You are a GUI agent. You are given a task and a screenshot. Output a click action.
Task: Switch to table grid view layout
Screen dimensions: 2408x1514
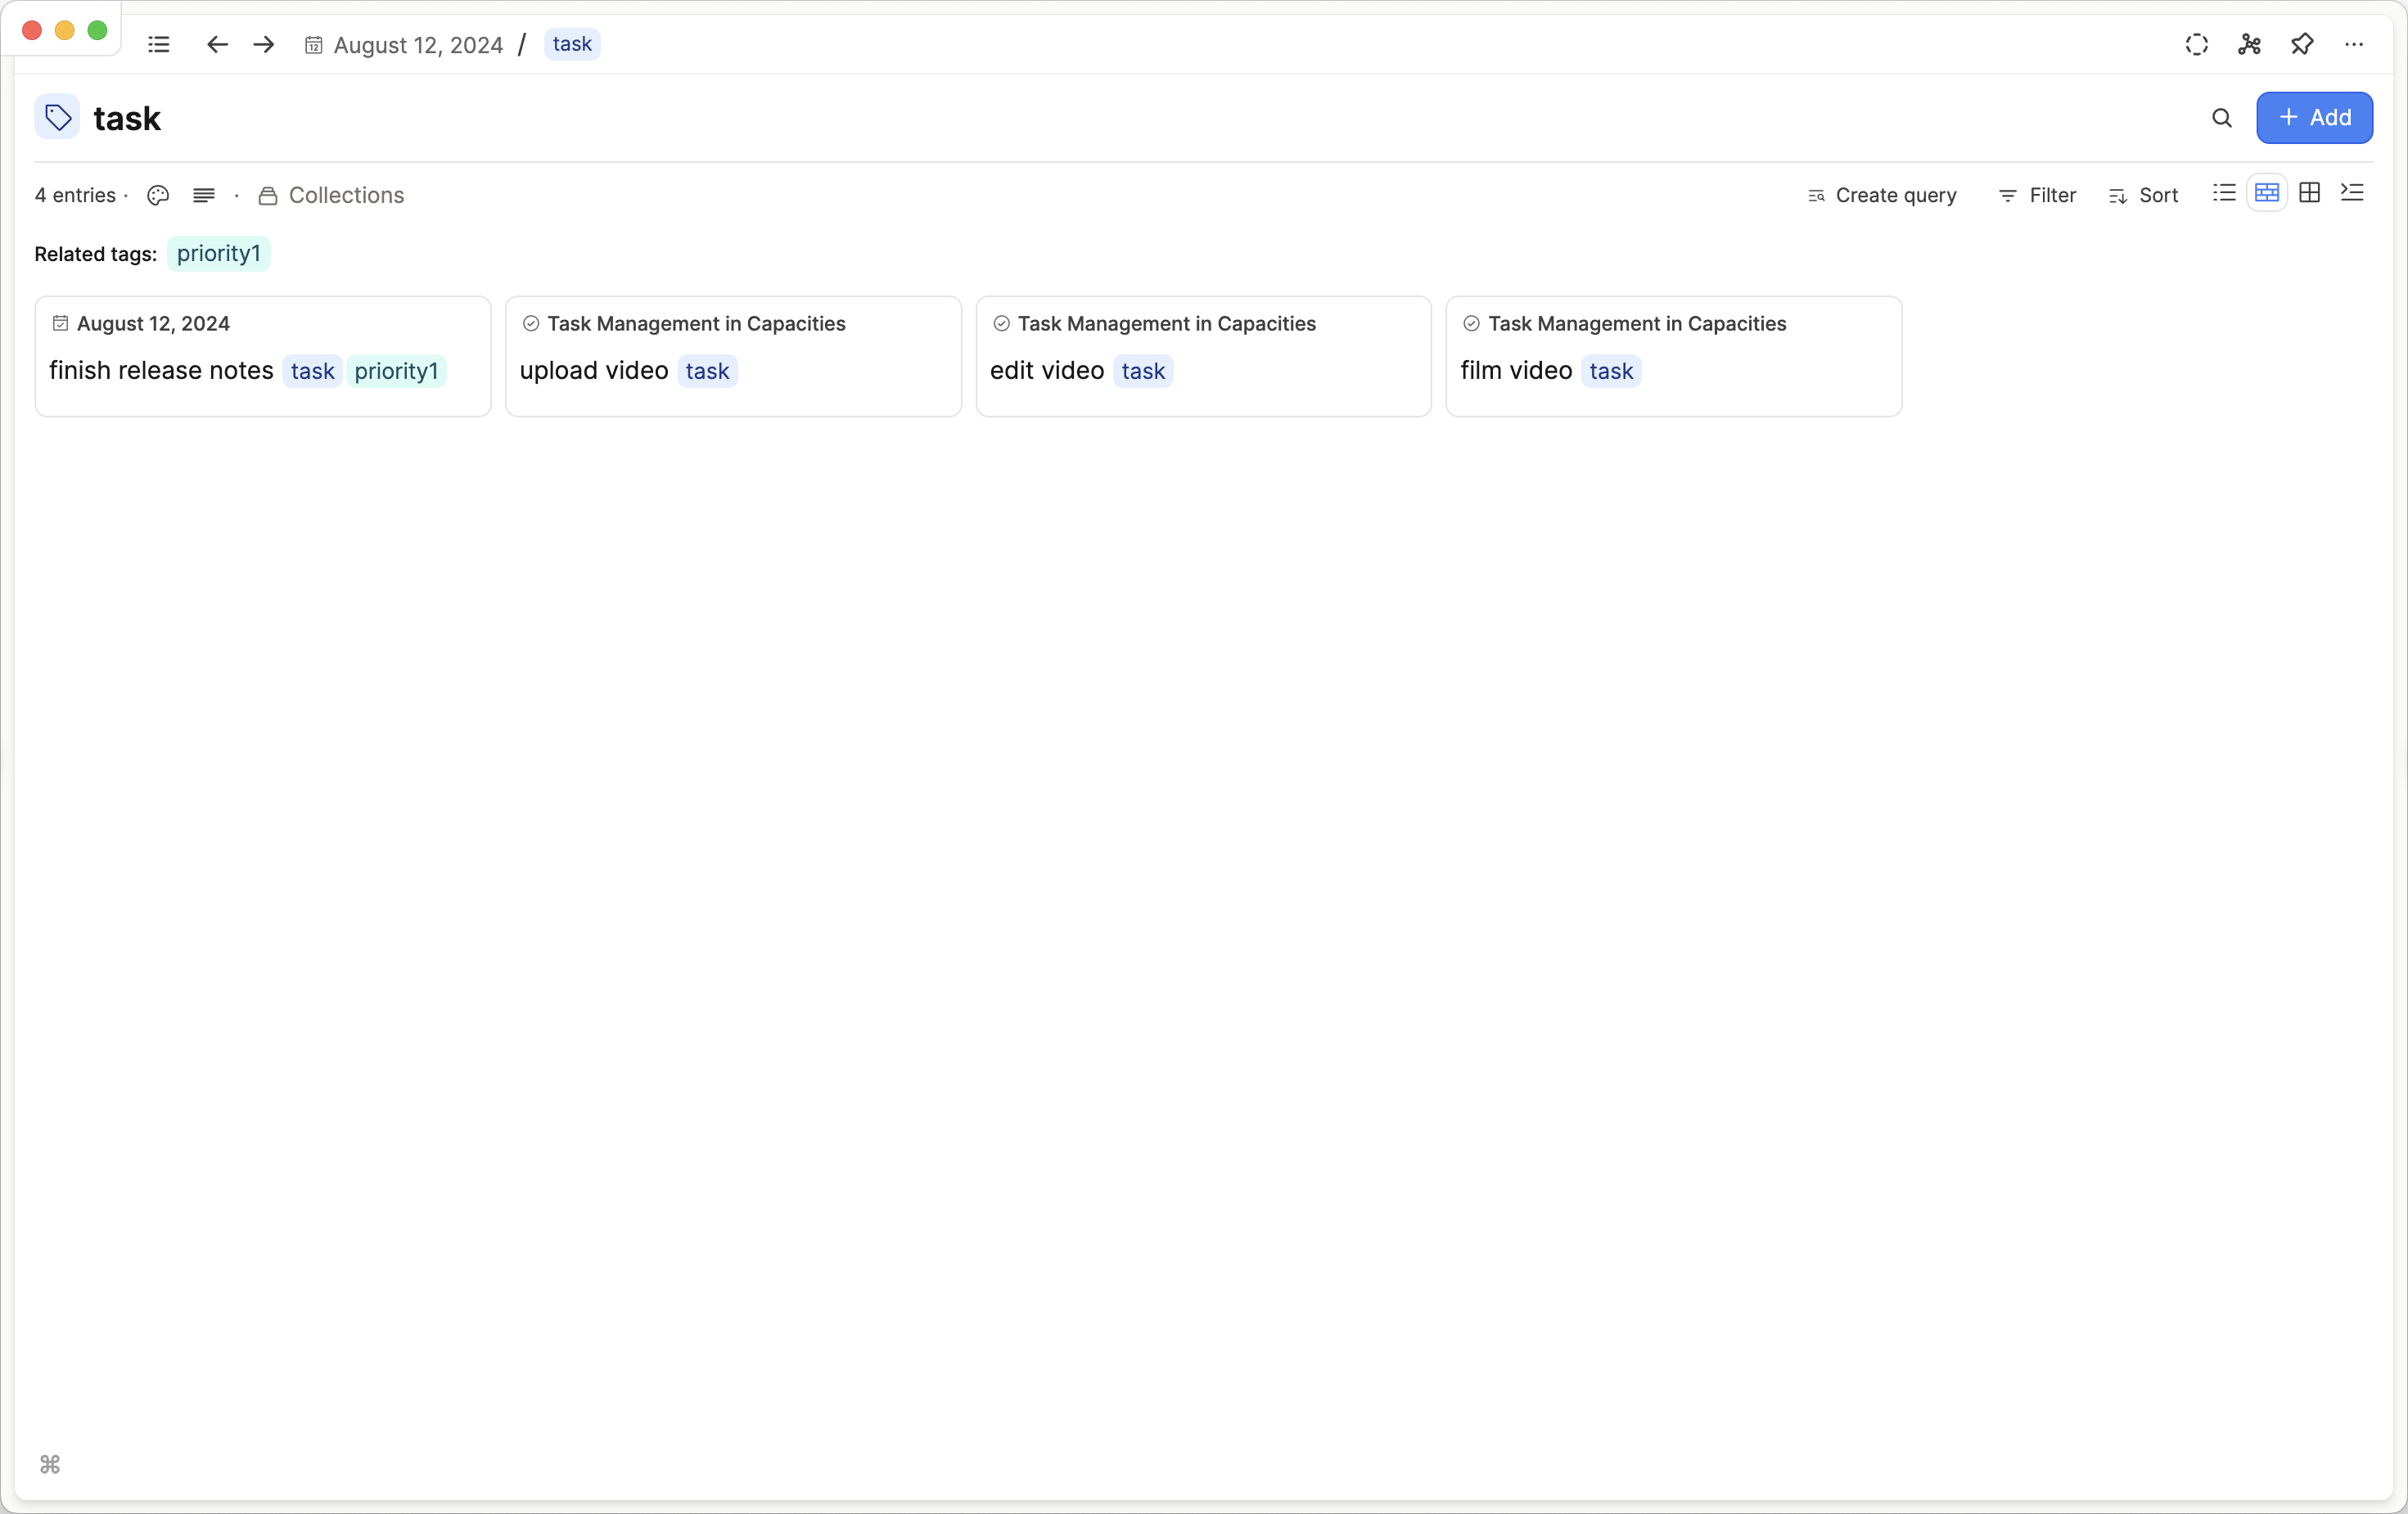click(x=2309, y=193)
